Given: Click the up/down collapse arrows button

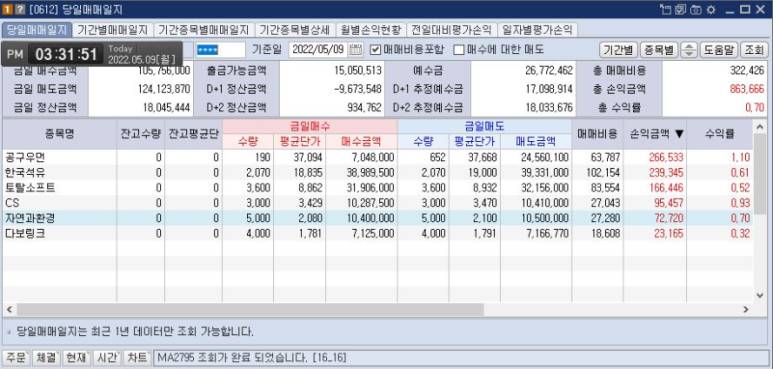Looking at the screenshot, I should click(x=689, y=50).
